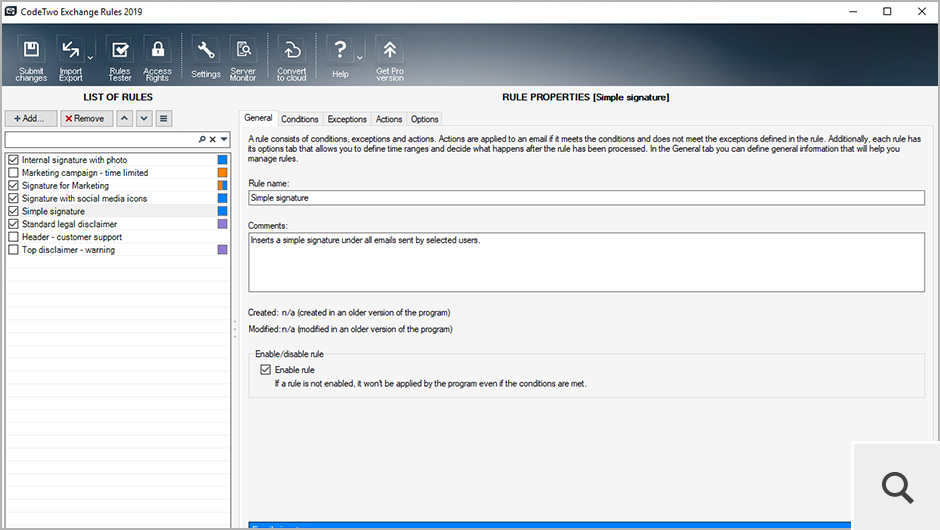Viewport: 940px width, 530px height.
Task: Open the Options tab
Action: click(x=424, y=119)
